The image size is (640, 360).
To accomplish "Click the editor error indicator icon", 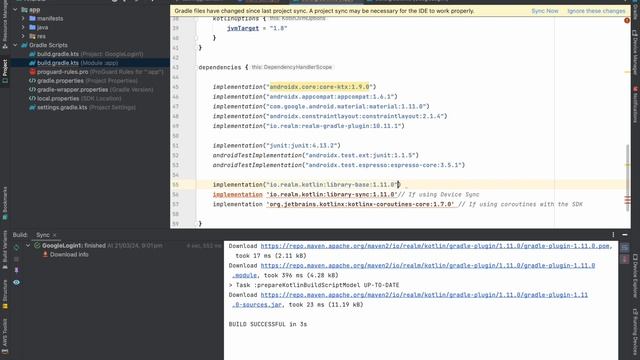I will (x=627, y=20).
